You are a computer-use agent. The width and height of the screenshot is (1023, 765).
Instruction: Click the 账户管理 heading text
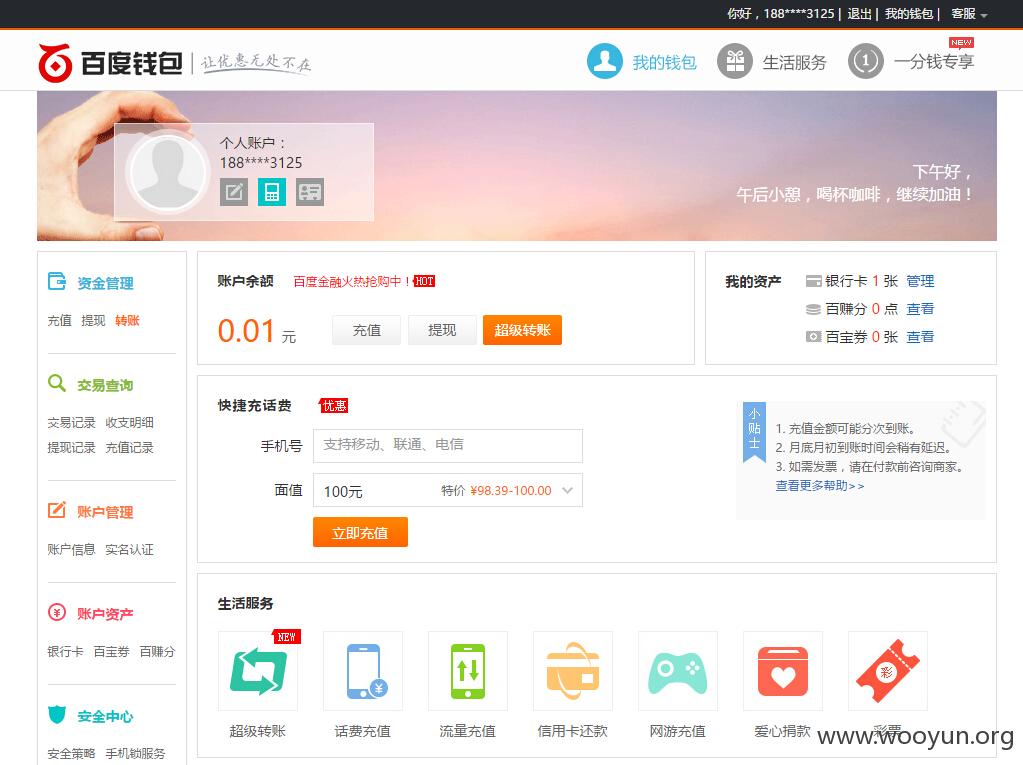(106, 512)
